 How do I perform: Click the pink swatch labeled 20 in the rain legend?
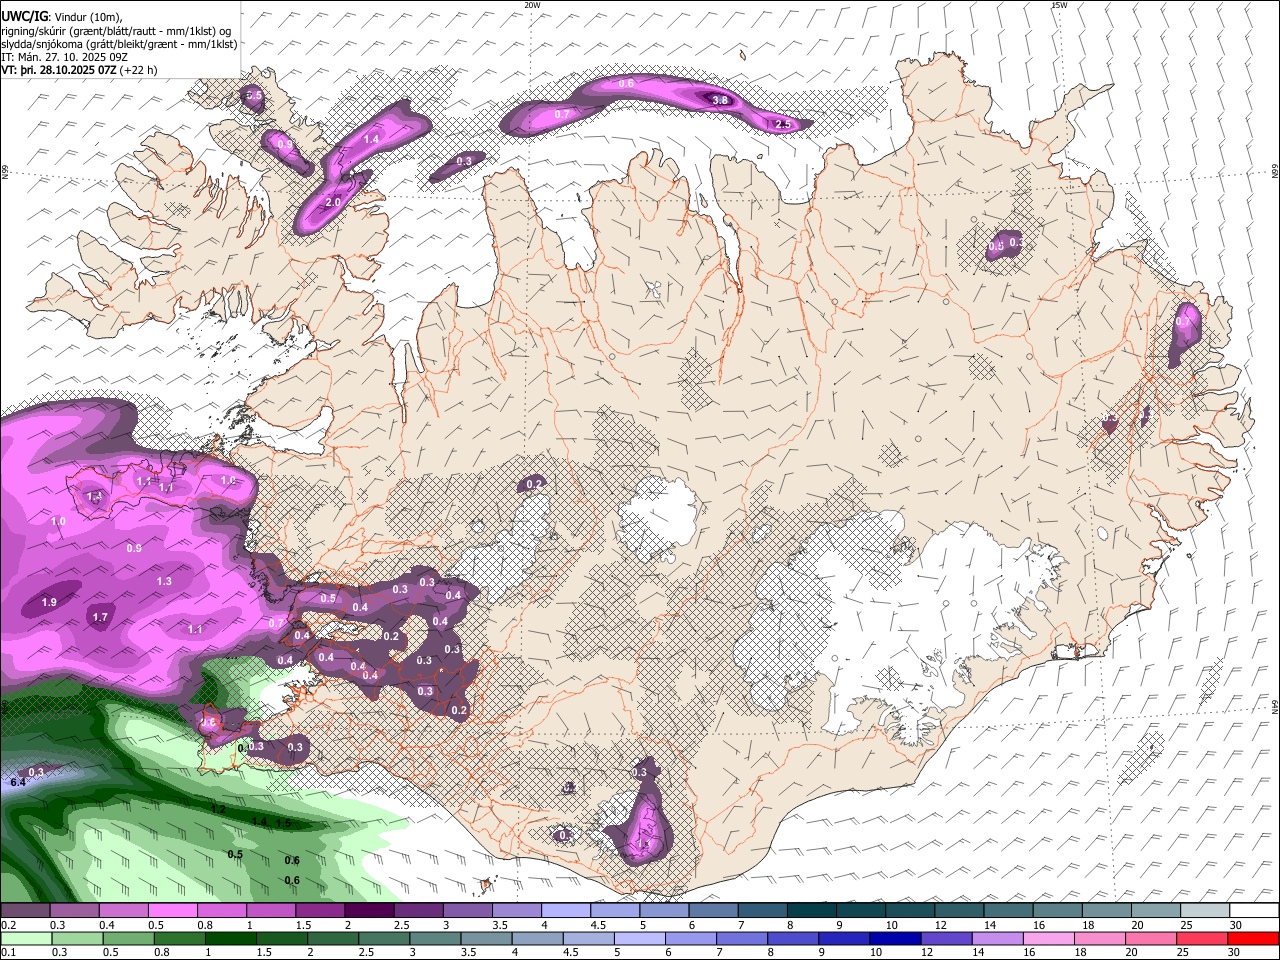point(1150,938)
